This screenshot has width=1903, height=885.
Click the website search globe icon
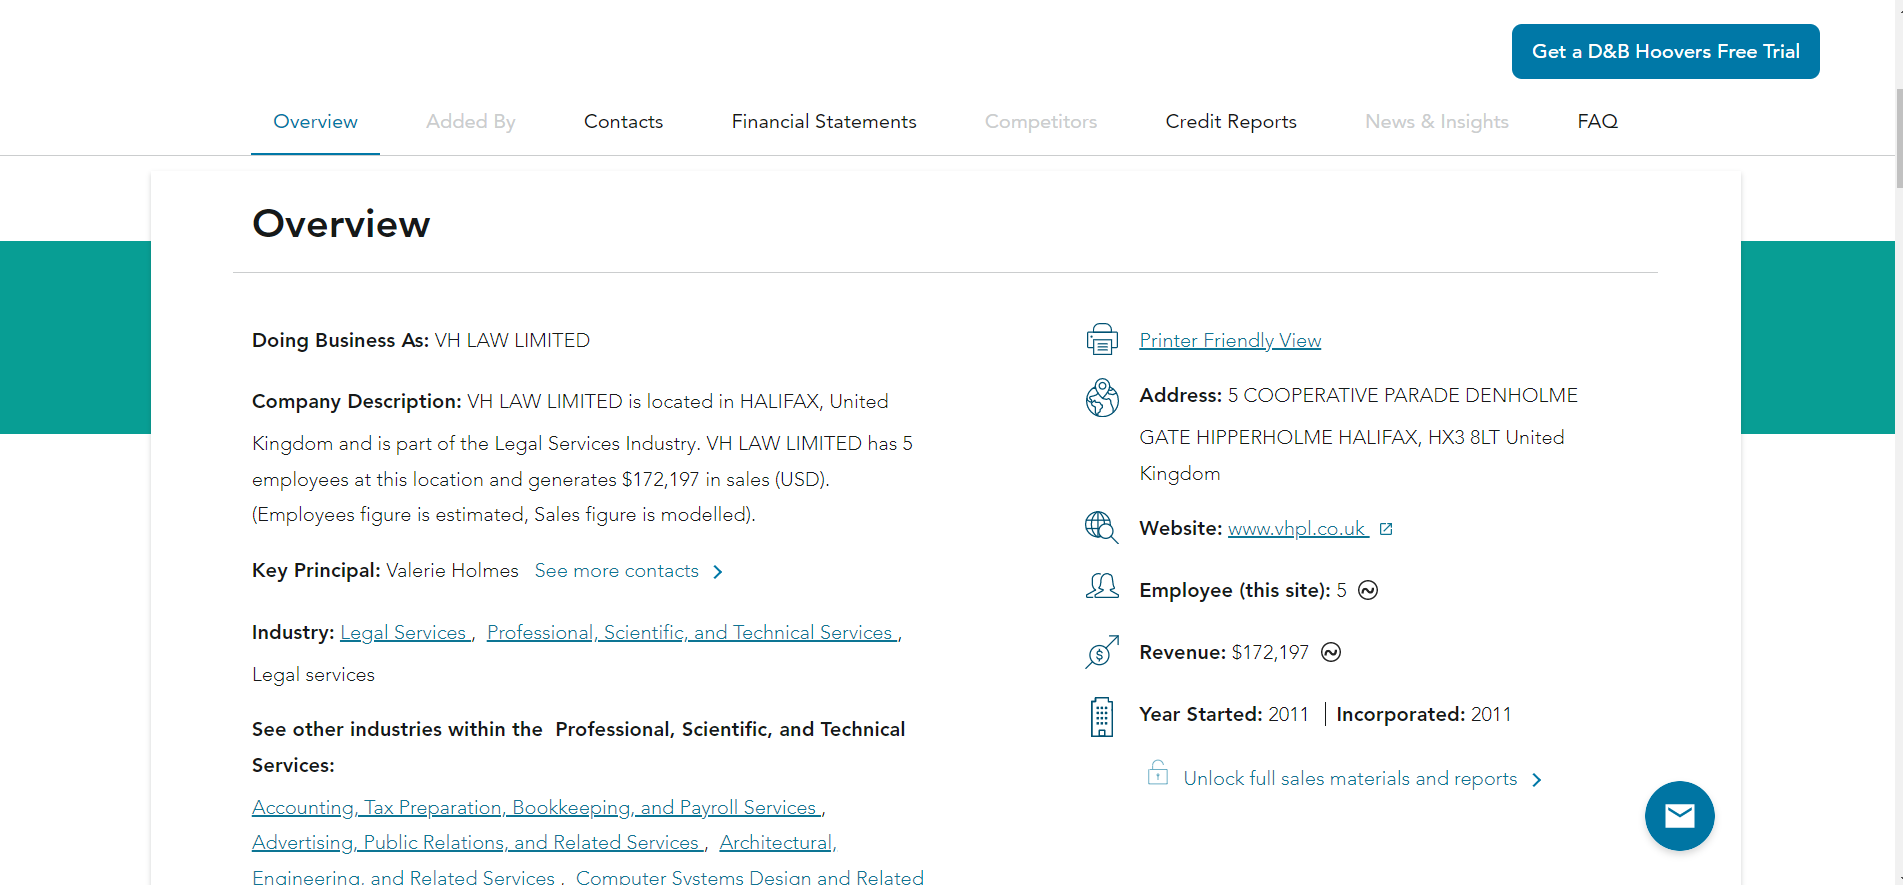click(x=1102, y=527)
